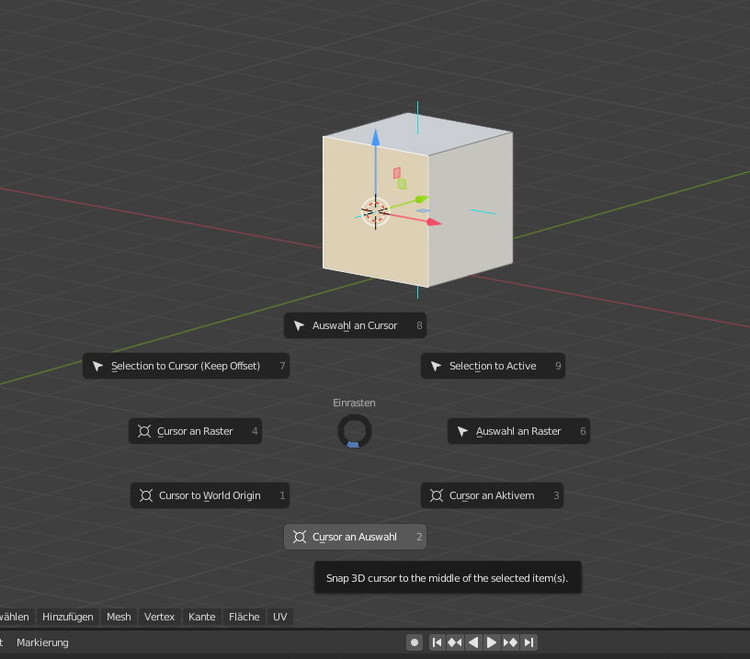750x659 pixels.
Task: Choose 'Auswahl an Cursor' in the pie menu
Action: pyautogui.click(x=355, y=326)
